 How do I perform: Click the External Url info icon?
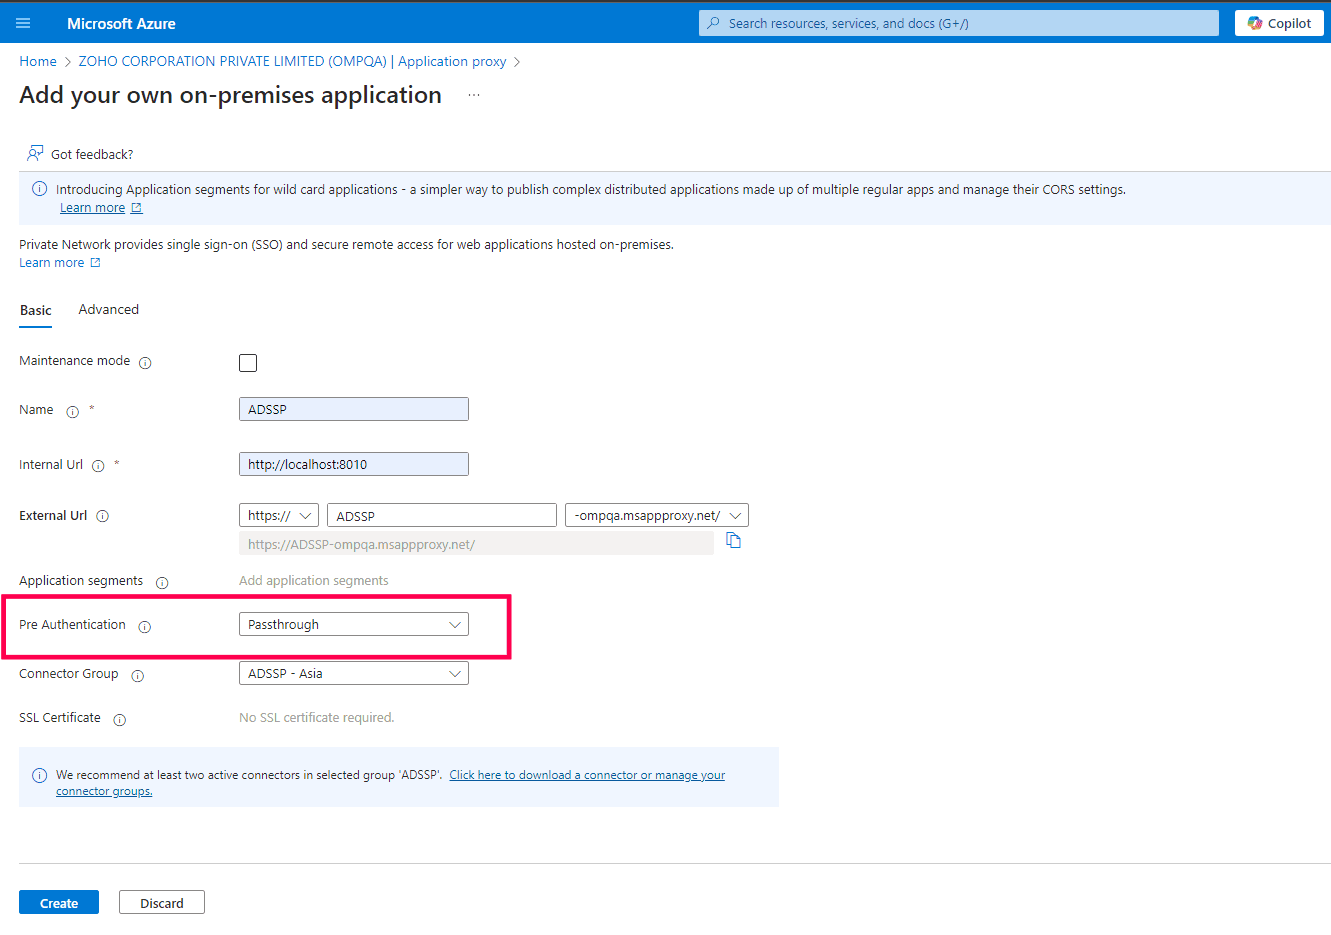click(x=102, y=516)
